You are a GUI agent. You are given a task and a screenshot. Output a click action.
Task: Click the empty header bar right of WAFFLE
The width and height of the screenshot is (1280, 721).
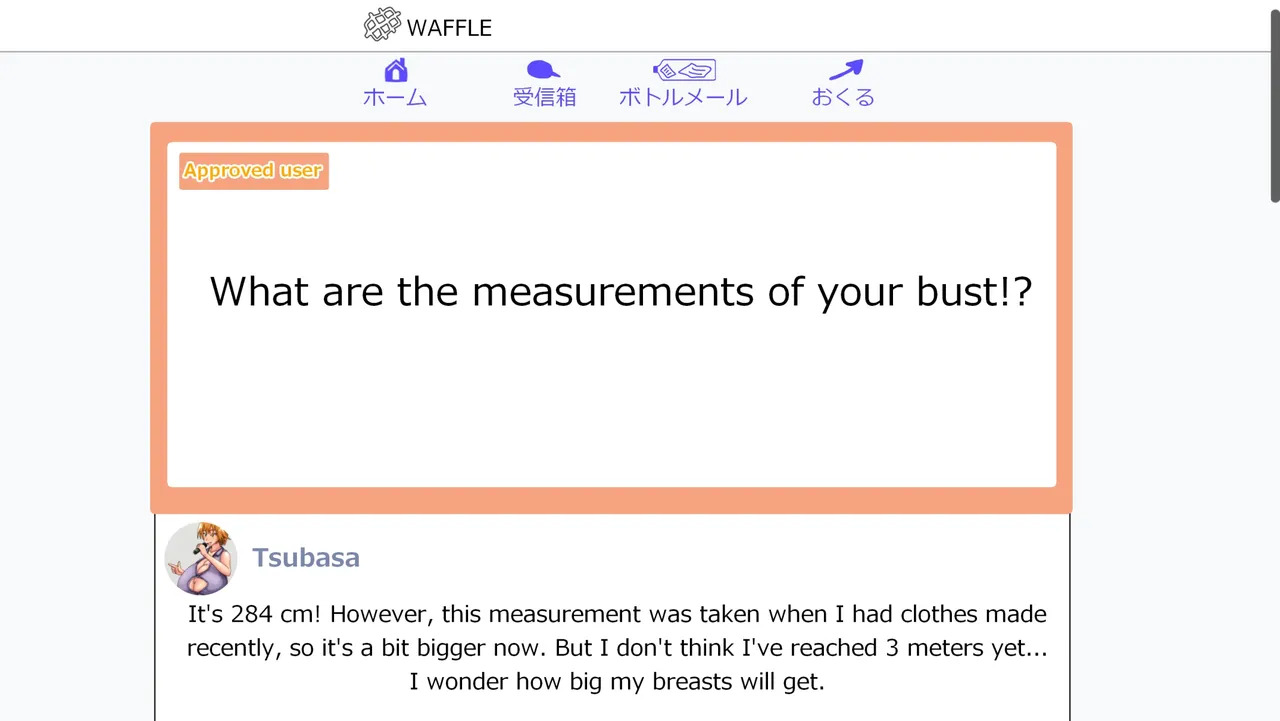[850, 26]
